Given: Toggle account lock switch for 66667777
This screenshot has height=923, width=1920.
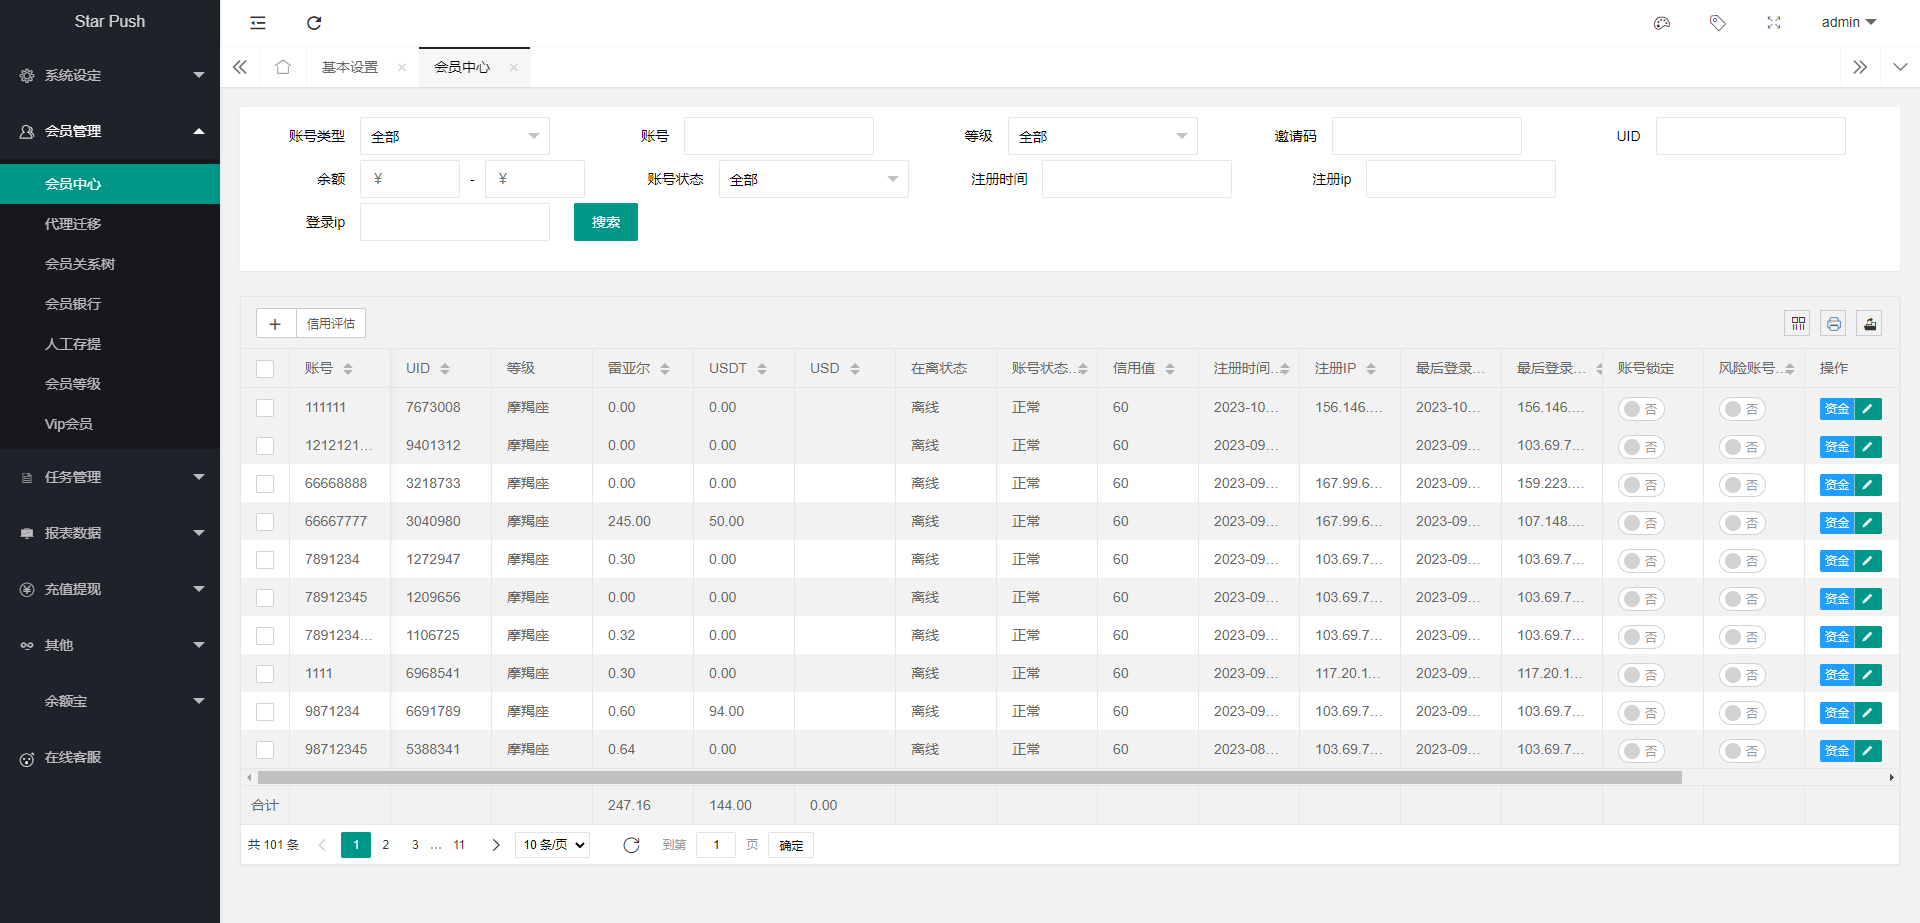Looking at the screenshot, I should click(x=1641, y=523).
